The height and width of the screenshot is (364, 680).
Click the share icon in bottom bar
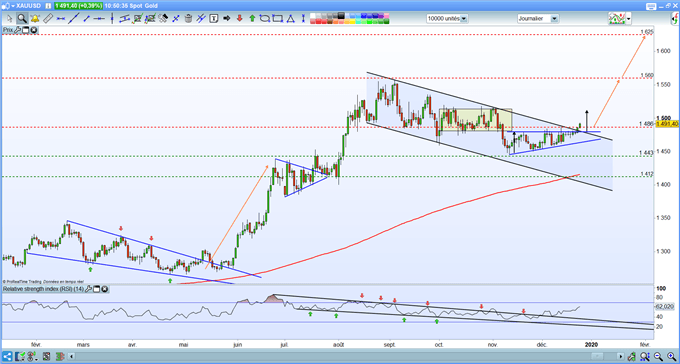coord(7,357)
